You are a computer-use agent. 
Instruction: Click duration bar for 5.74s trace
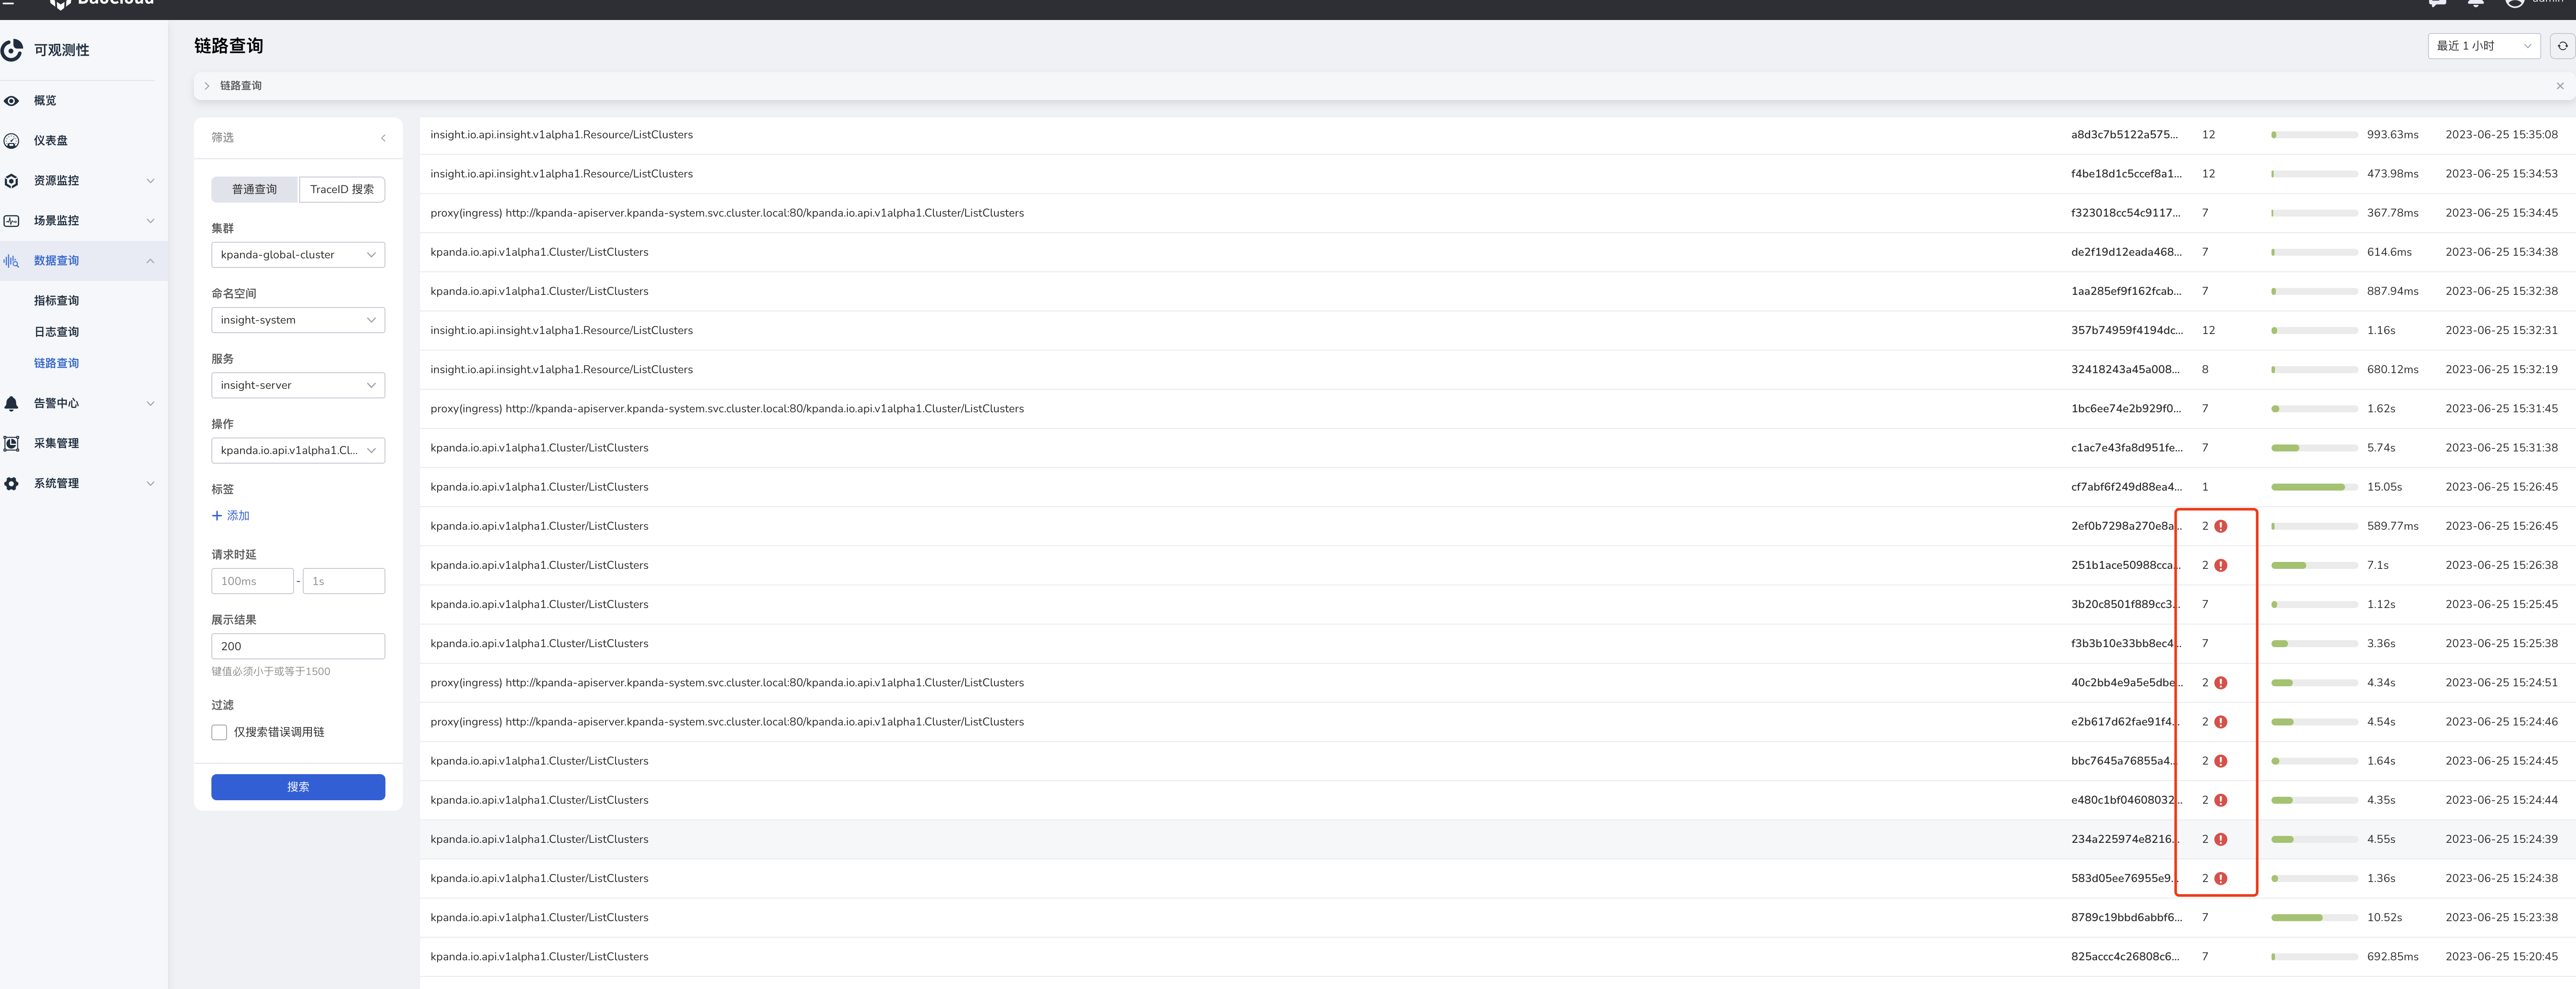tap(2314, 448)
